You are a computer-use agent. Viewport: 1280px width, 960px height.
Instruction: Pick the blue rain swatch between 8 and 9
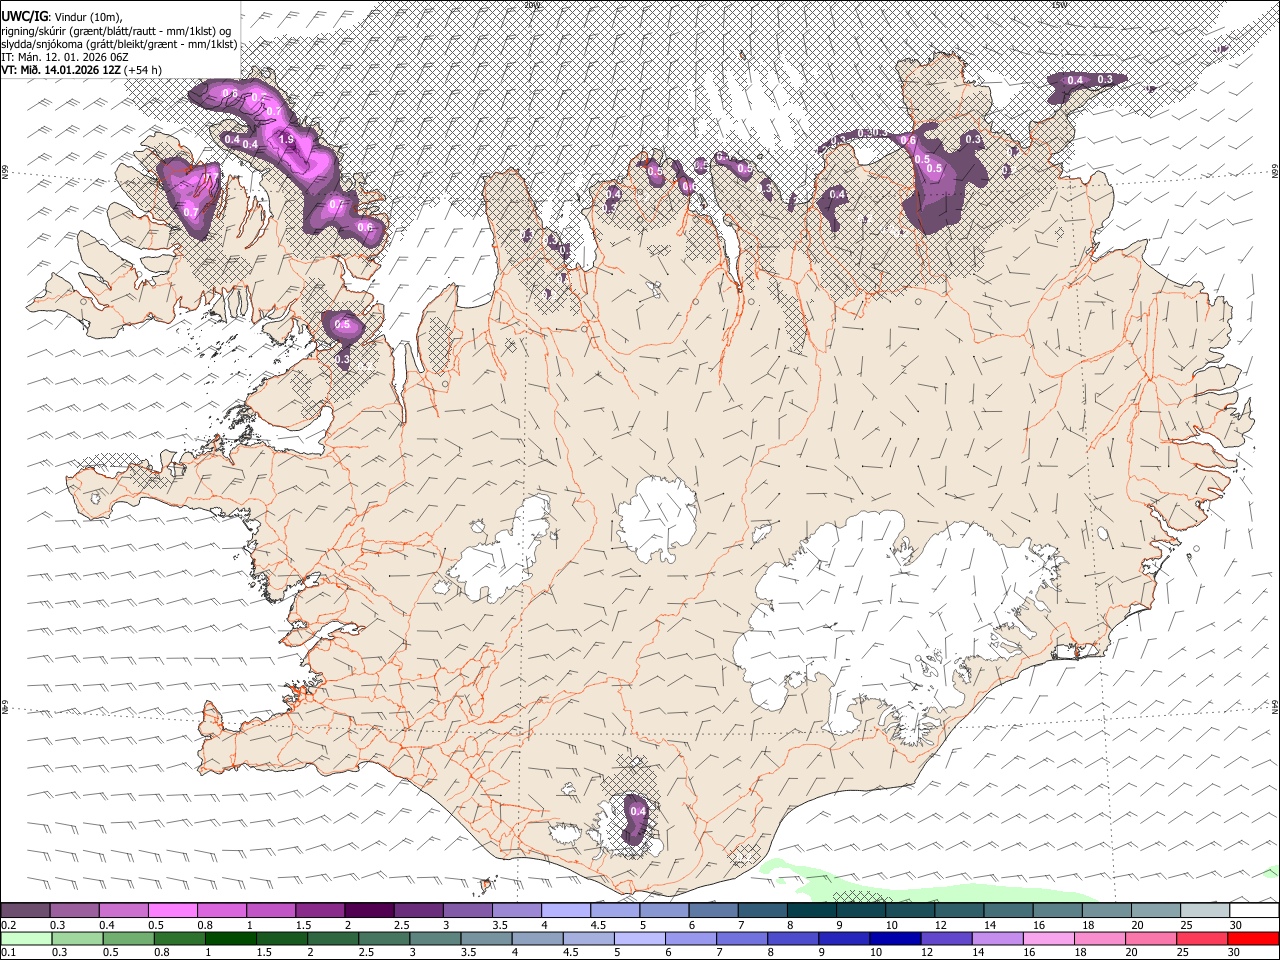[793, 938]
